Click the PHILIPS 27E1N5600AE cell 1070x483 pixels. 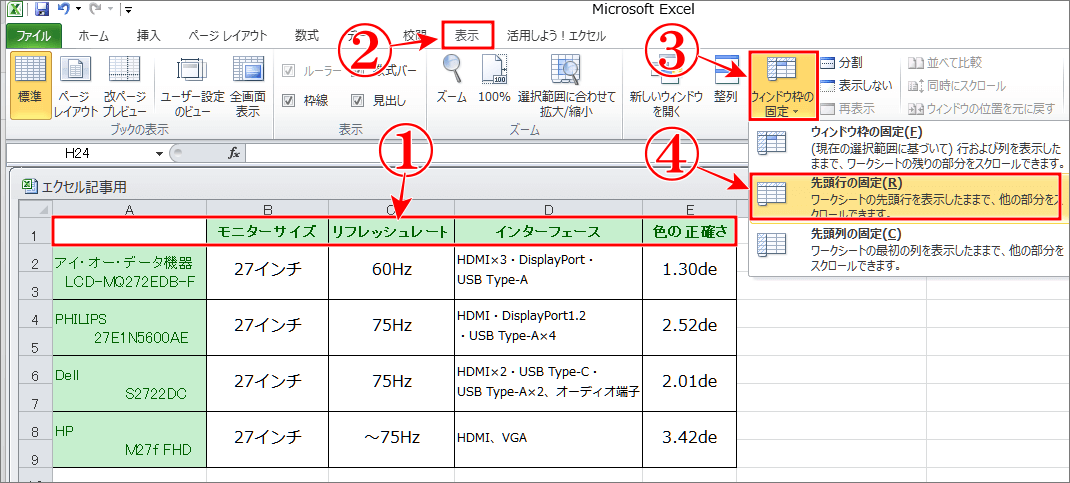129,327
